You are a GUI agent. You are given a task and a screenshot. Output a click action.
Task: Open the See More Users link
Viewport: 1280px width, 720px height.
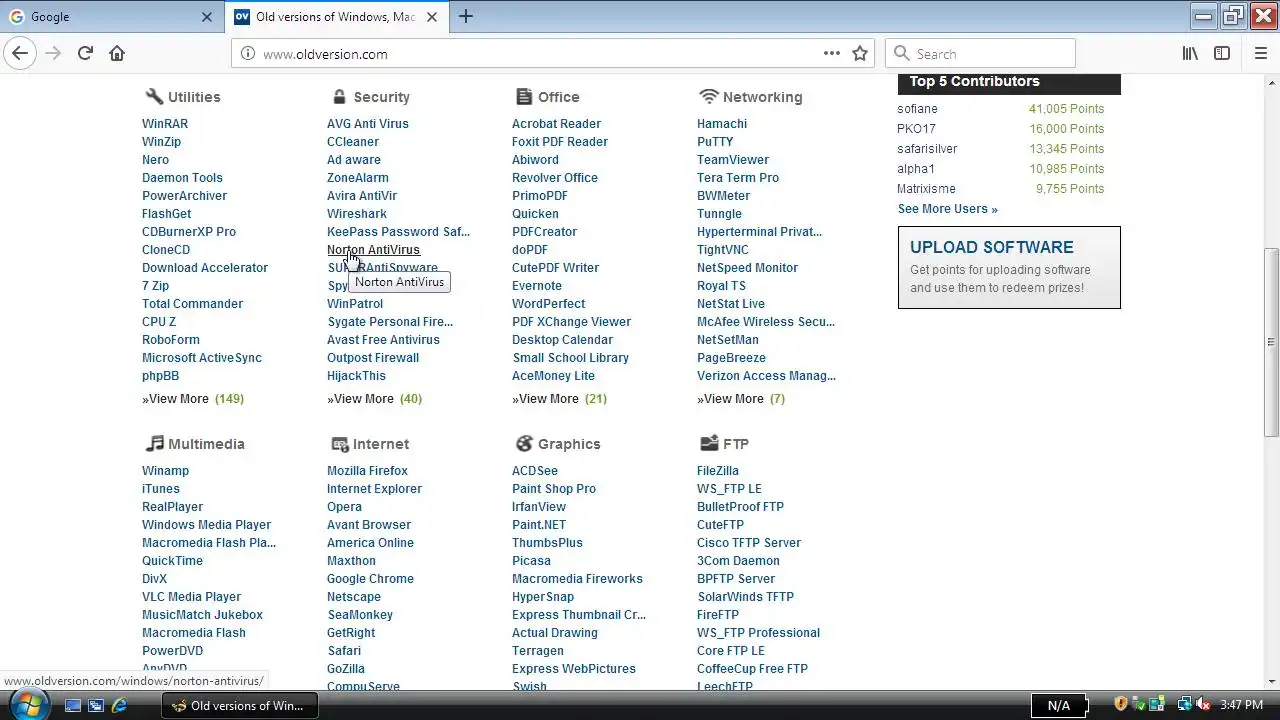pos(947,209)
